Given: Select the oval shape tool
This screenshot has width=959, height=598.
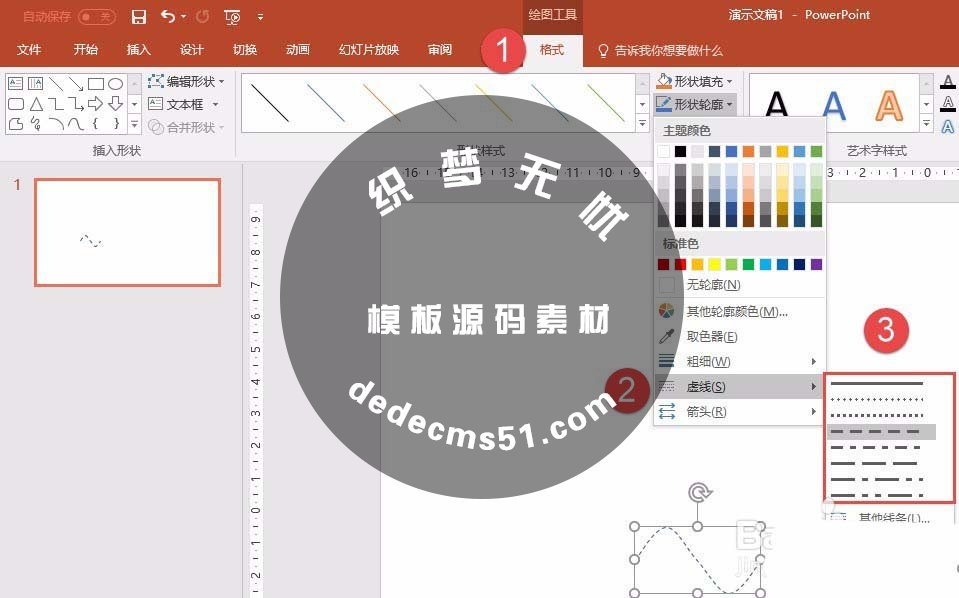Looking at the screenshot, I should coord(117,84).
